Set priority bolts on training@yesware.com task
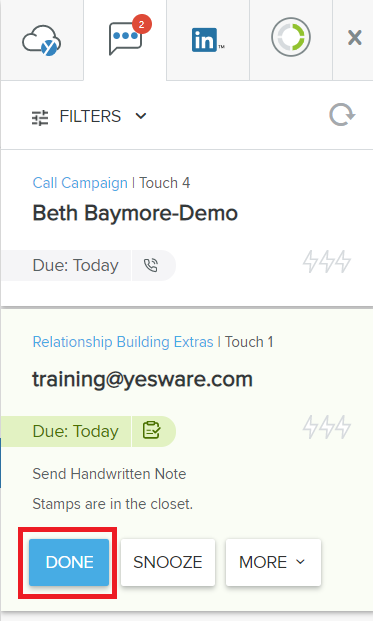The image size is (373, 621). (327, 427)
